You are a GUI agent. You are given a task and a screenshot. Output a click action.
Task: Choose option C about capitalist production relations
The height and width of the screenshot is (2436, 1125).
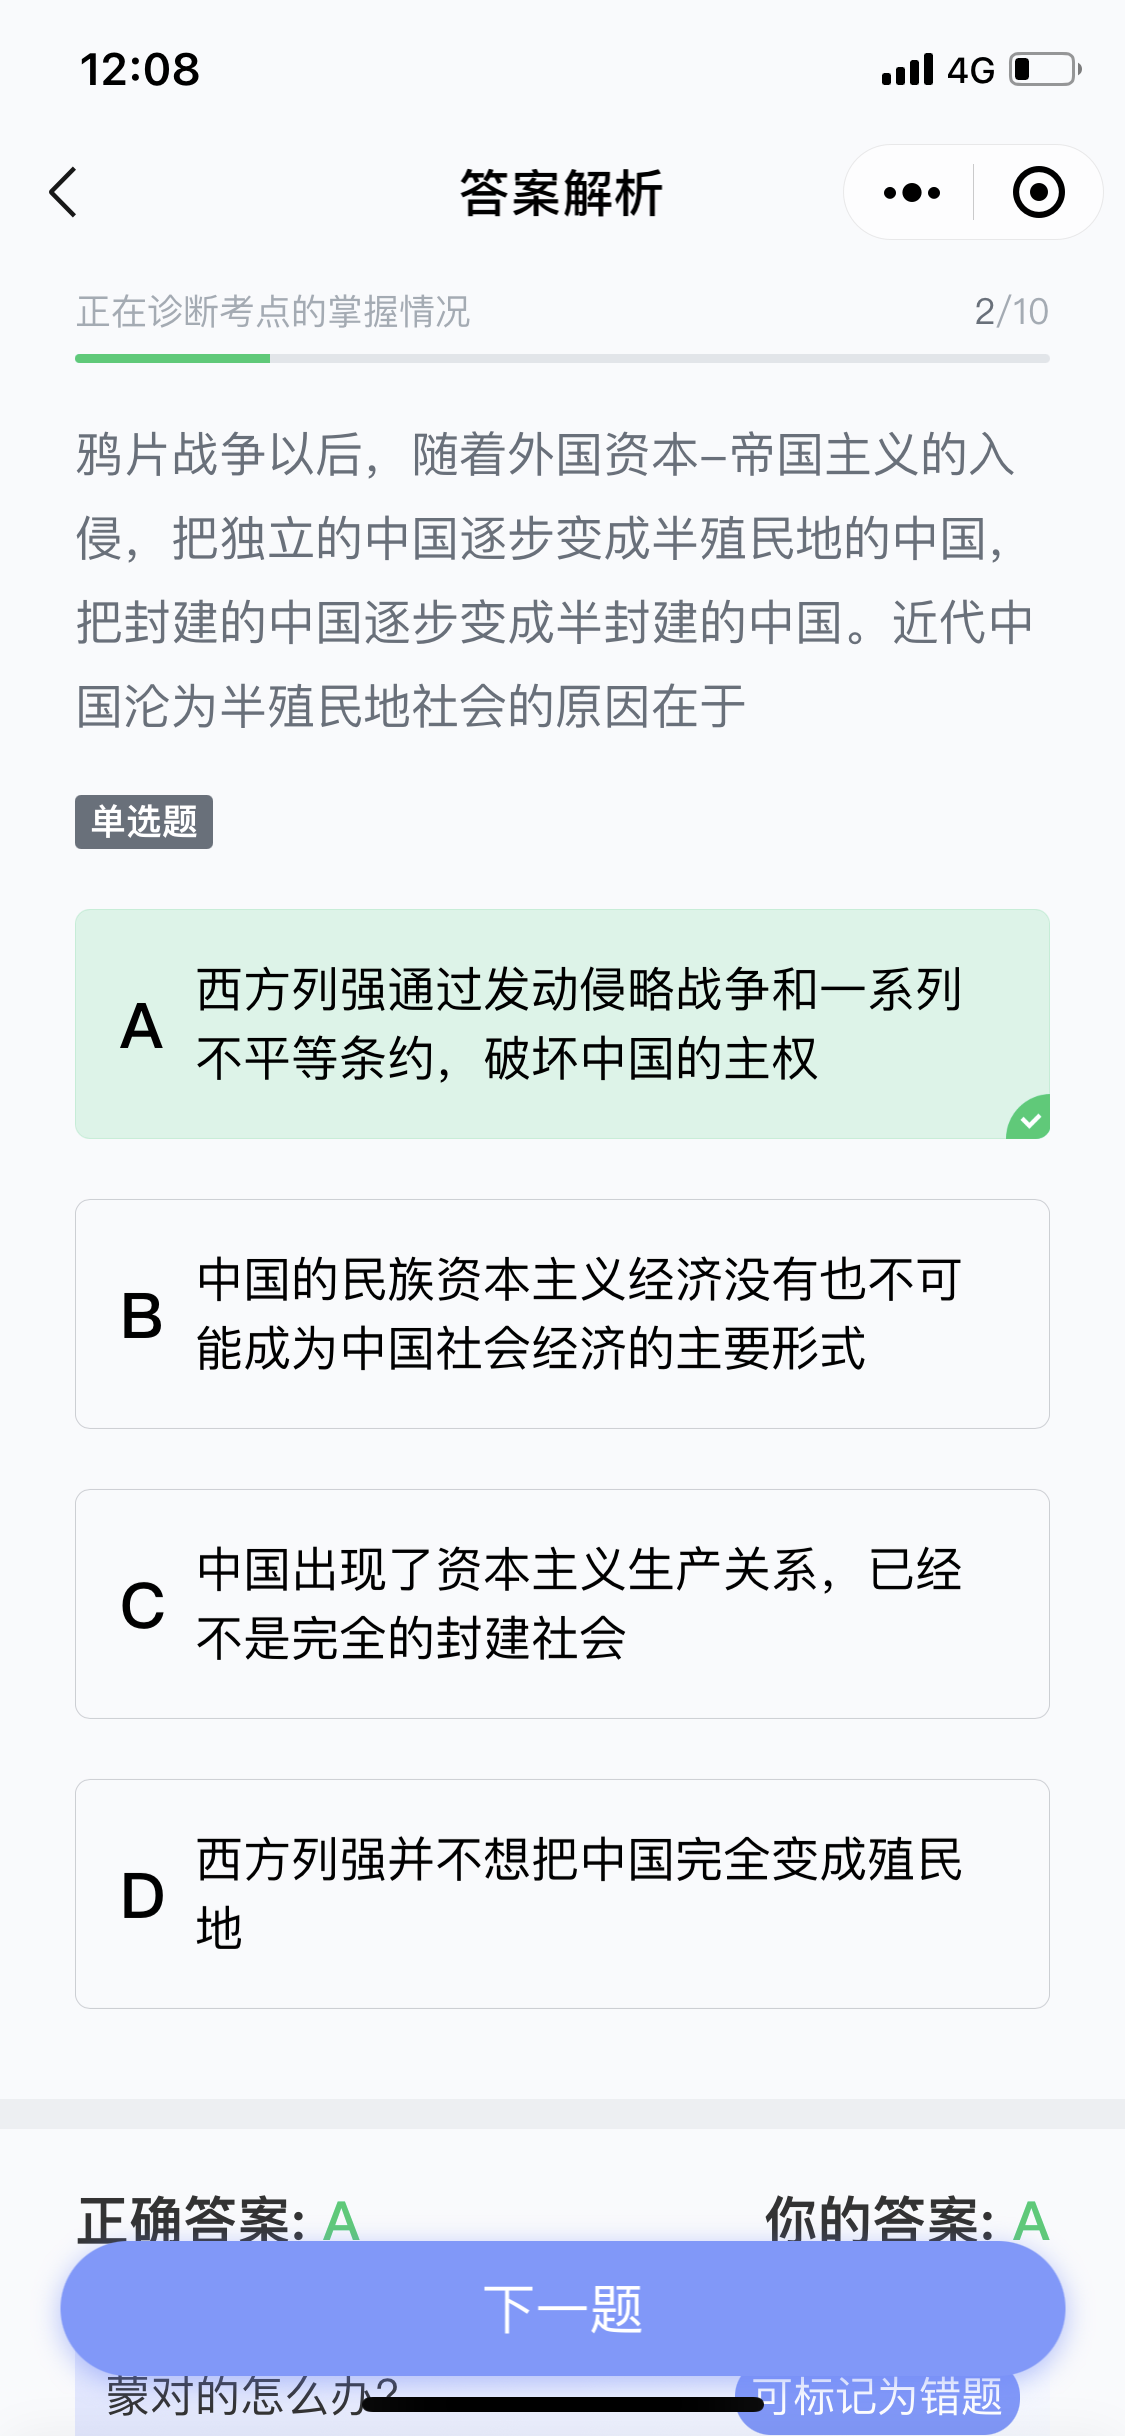(562, 1603)
